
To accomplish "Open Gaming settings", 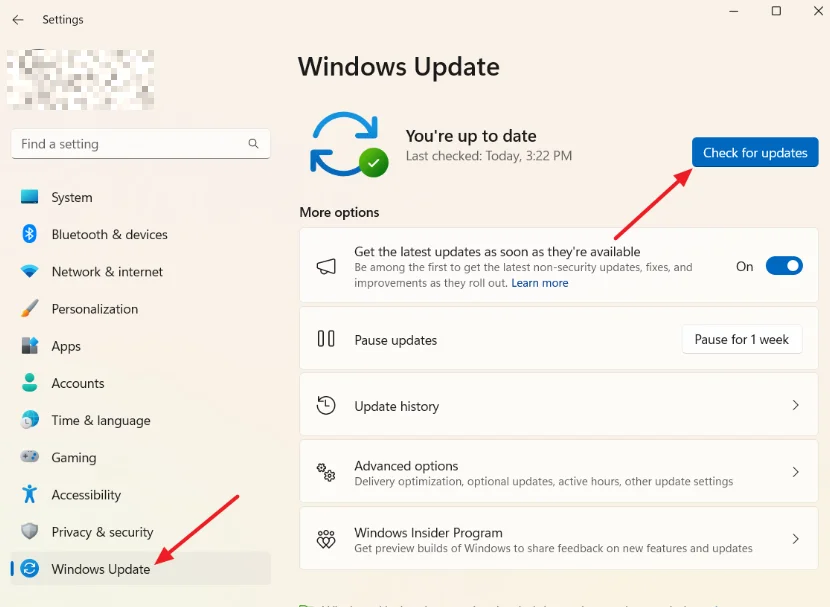I will (141, 457).
